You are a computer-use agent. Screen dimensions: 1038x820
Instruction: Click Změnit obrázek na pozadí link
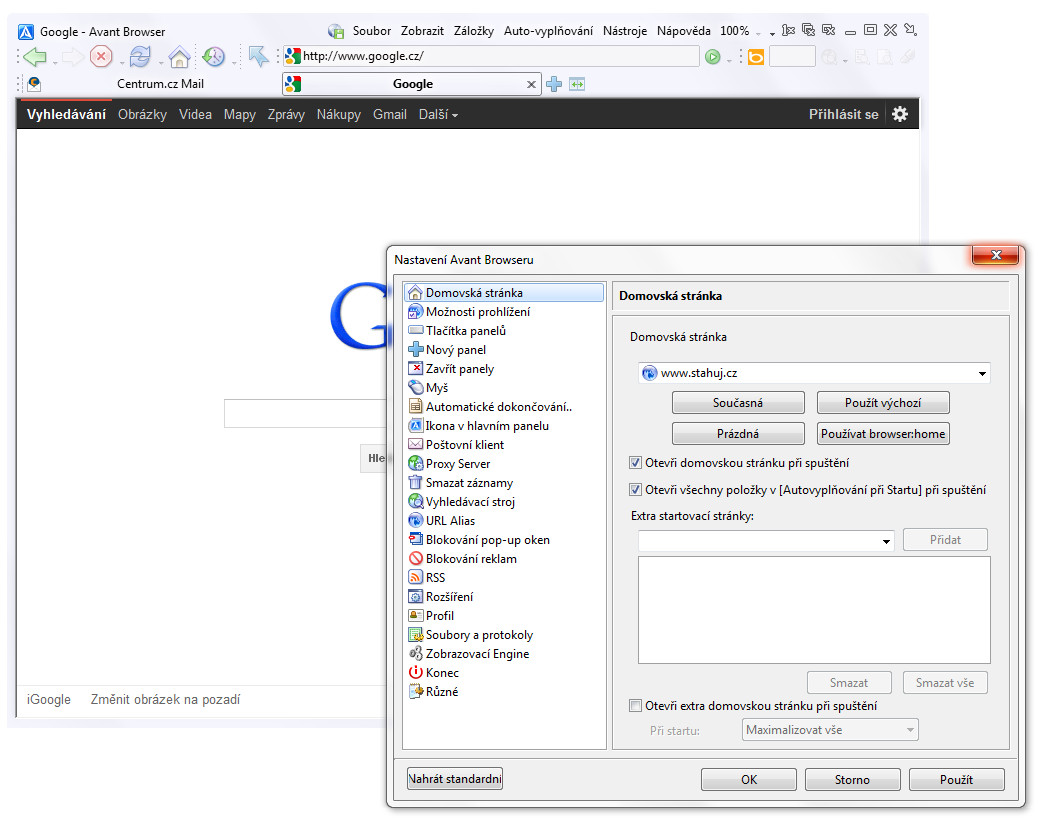(165, 700)
